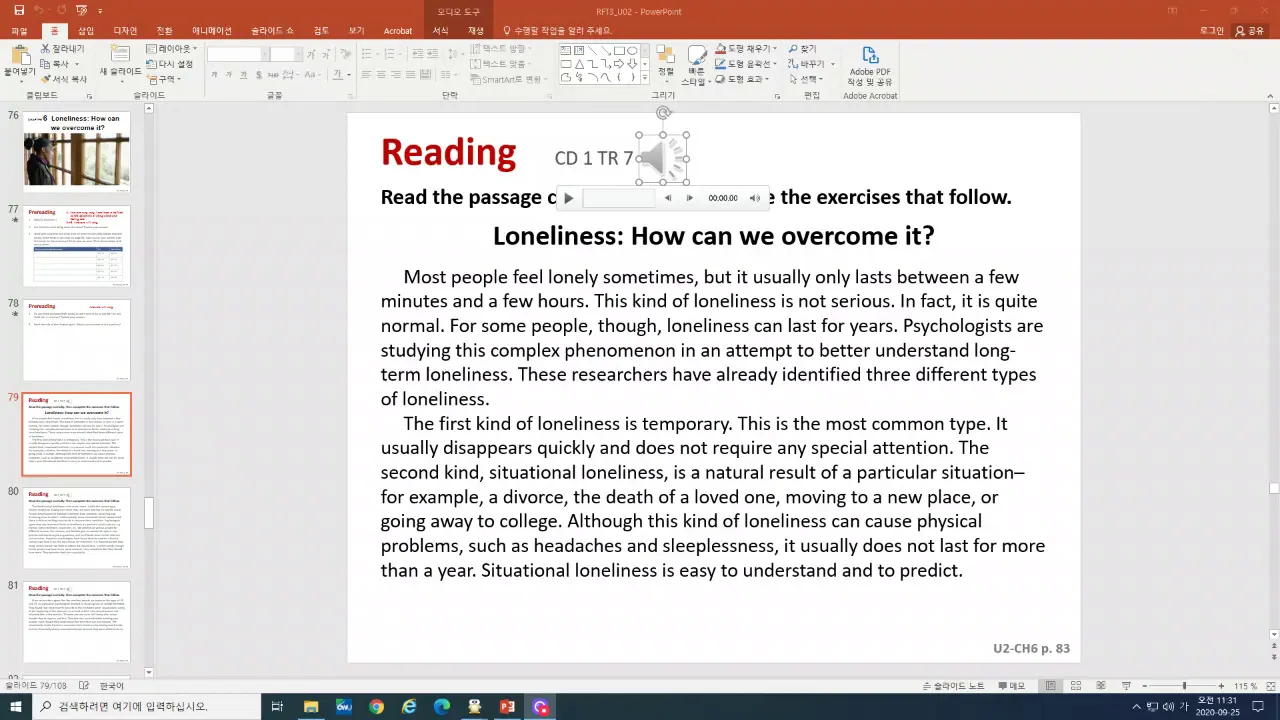
Task: Click the zoom slider in status bar
Action: click(x=1184, y=686)
